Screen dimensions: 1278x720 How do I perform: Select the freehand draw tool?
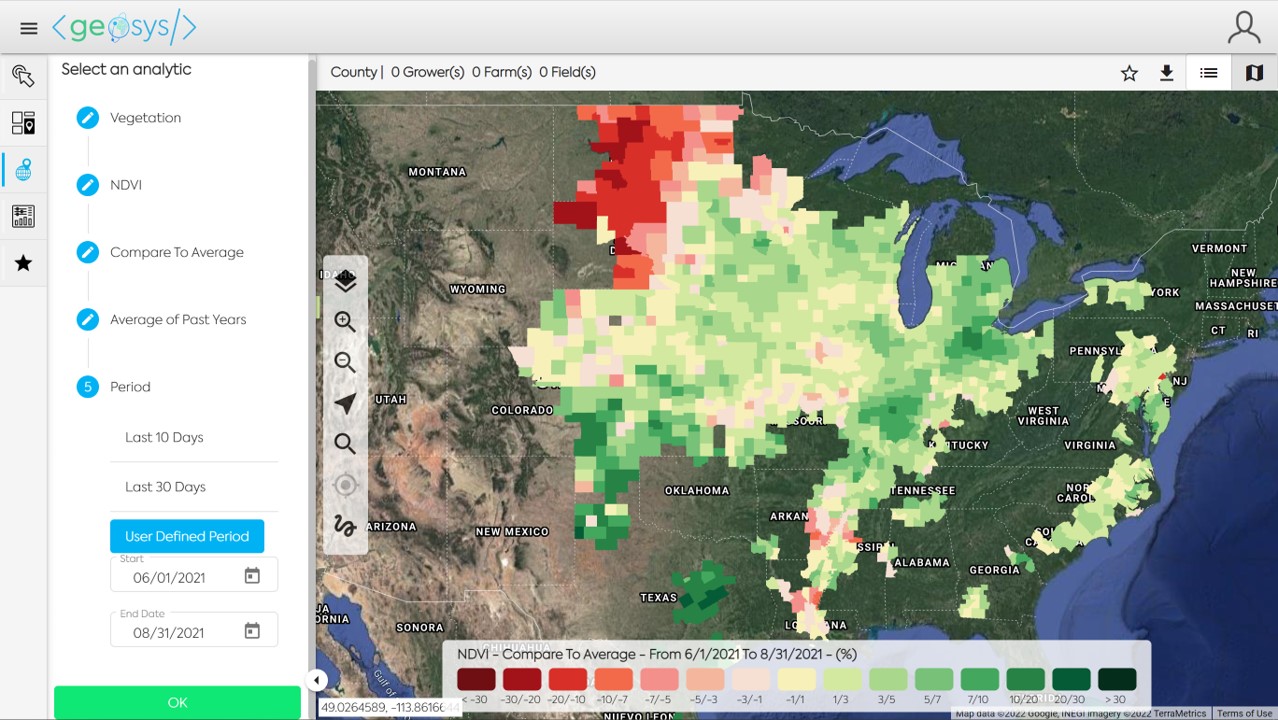coord(345,526)
